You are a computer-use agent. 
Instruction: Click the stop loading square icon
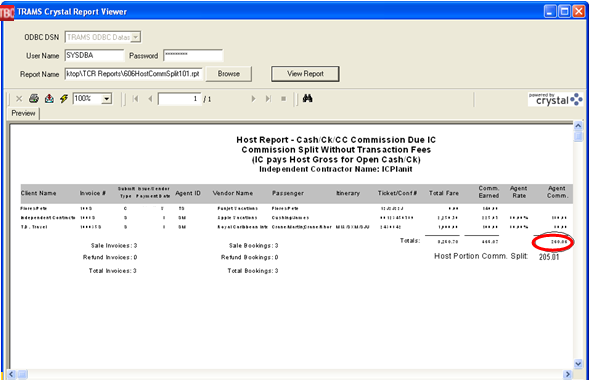point(283,99)
